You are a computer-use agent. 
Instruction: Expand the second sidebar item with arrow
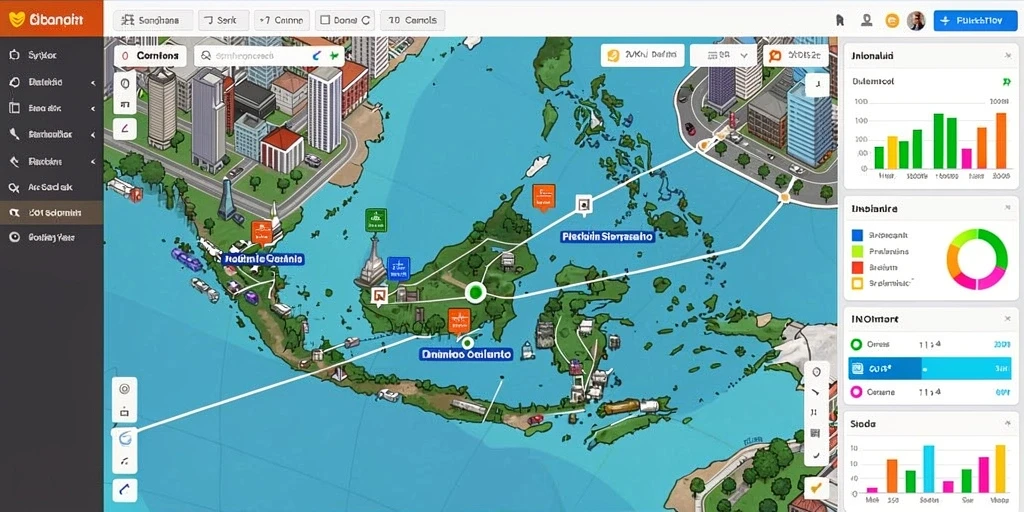point(51,82)
